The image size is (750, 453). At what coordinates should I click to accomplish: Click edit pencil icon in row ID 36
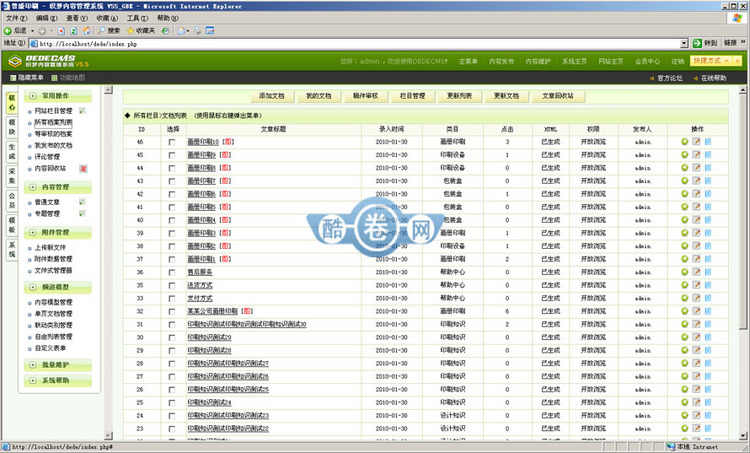point(696,272)
